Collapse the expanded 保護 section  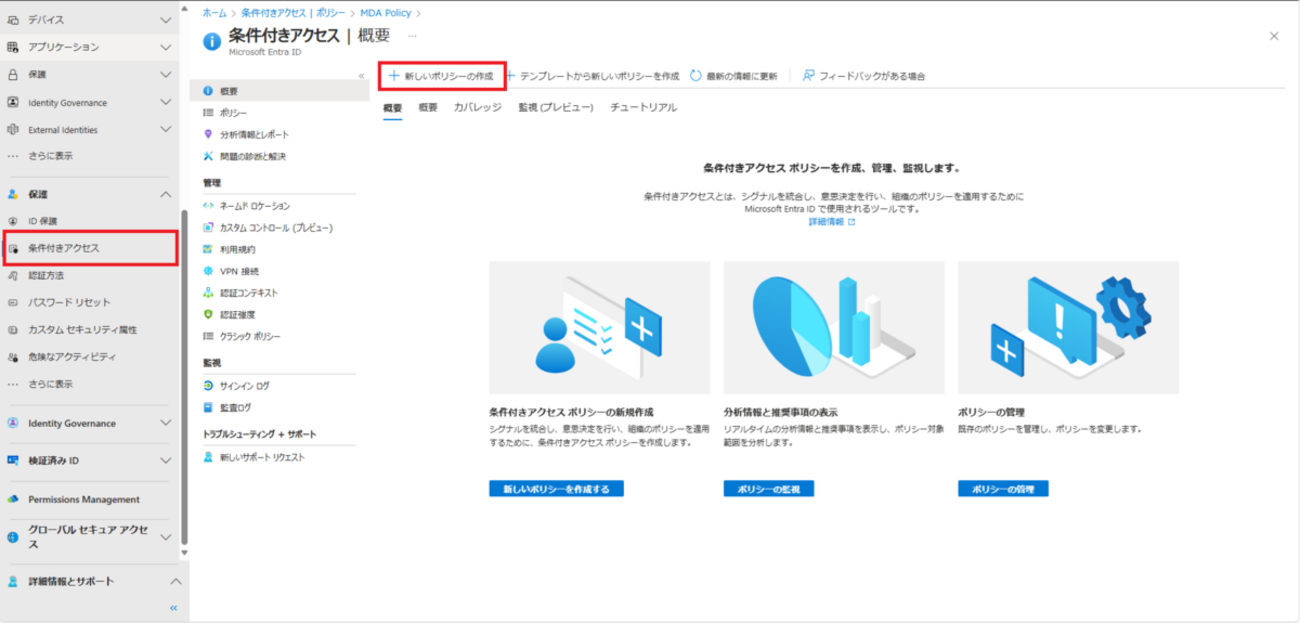click(166, 194)
